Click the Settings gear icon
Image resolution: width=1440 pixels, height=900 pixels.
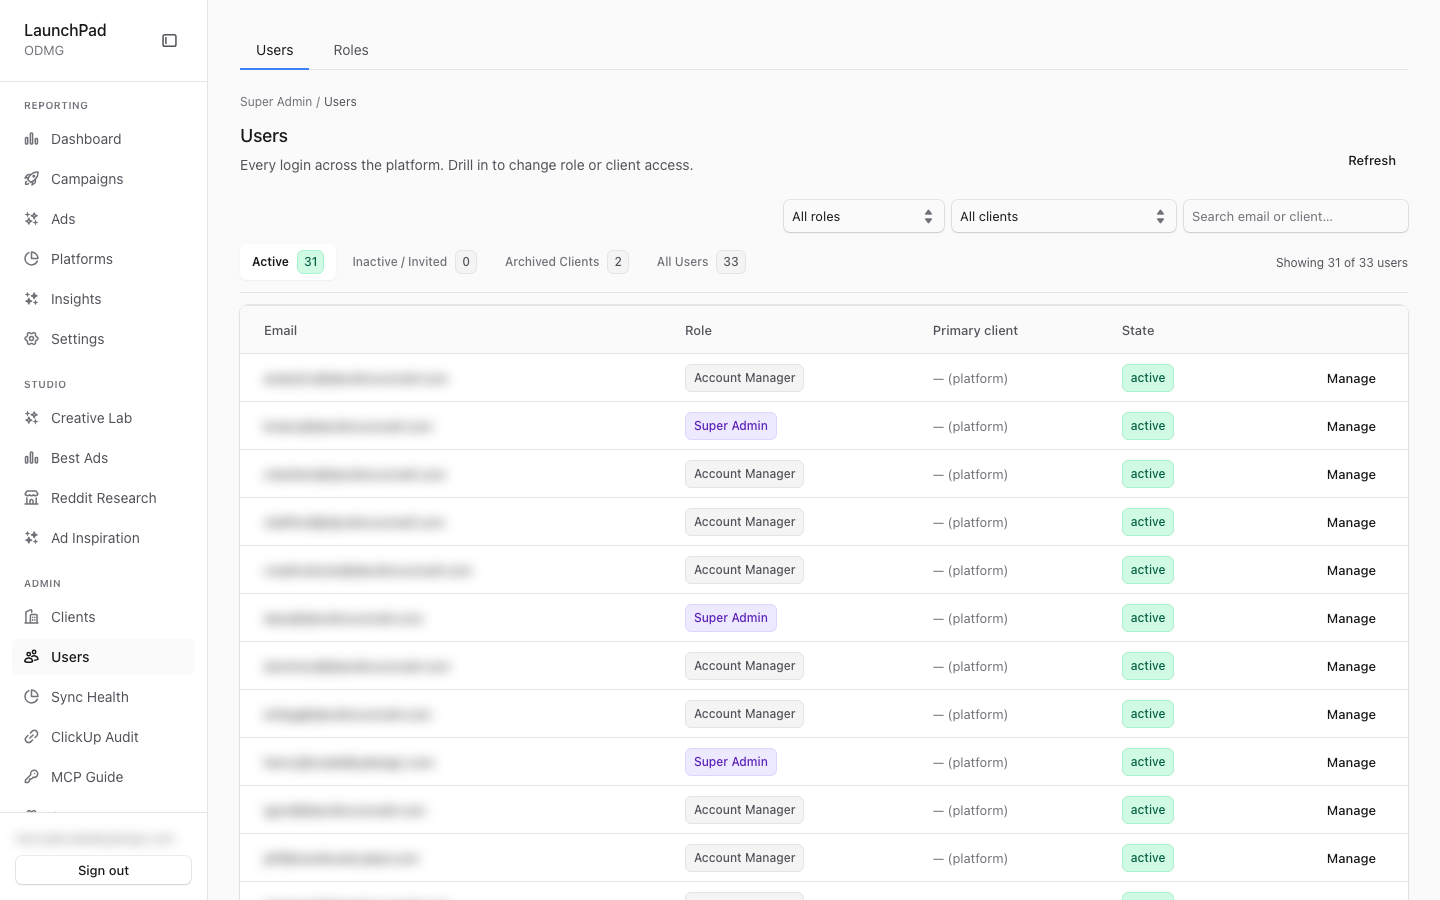click(32, 339)
